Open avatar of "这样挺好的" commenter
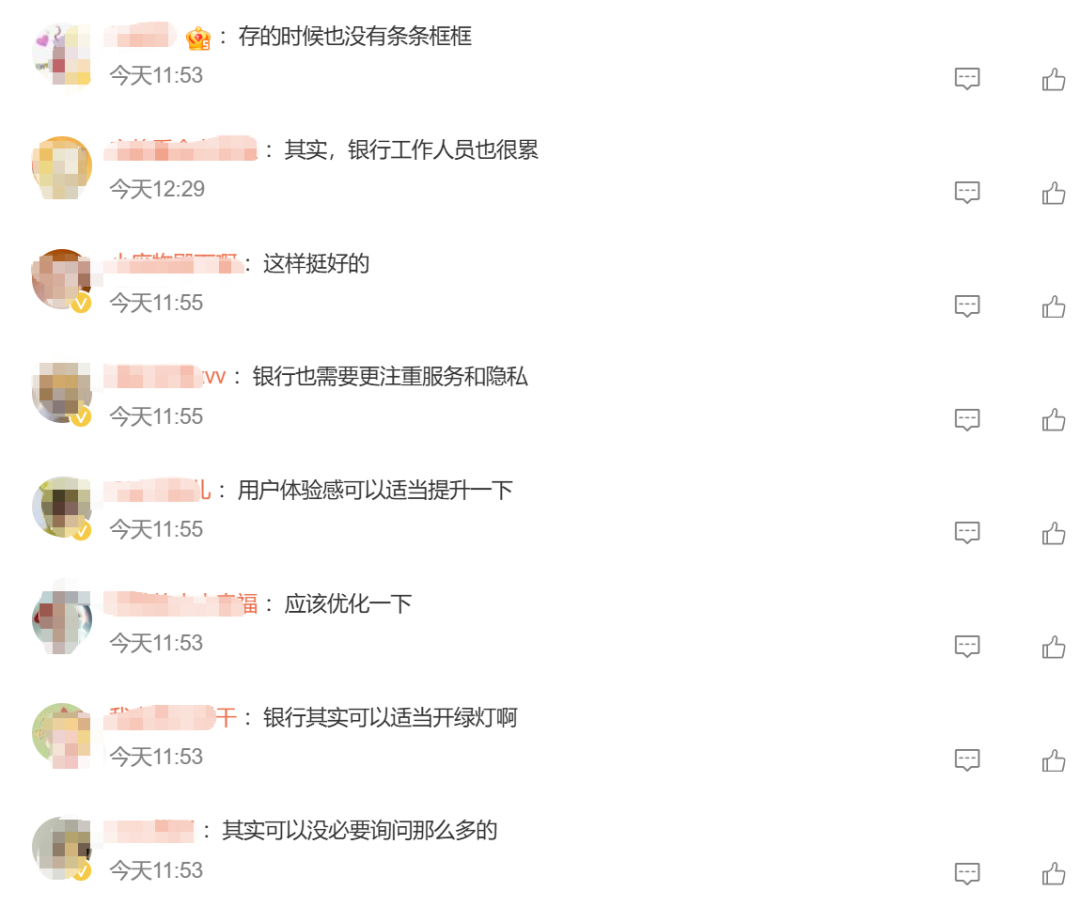This screenshot has width=1080, height=907. pos(62,279)
